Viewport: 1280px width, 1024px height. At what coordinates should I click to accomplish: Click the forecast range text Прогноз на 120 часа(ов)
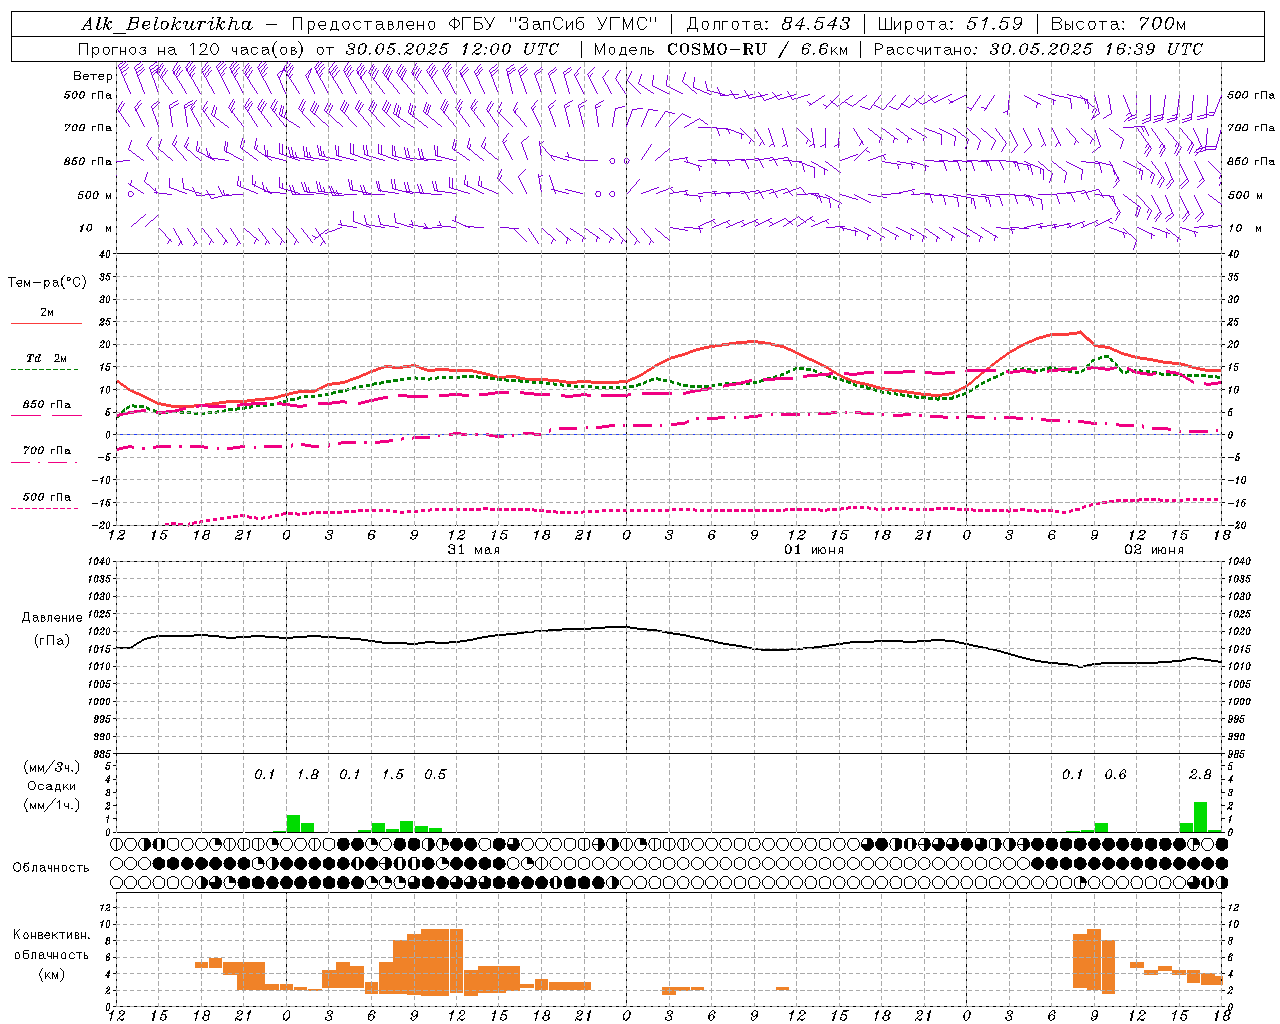pos(192,49)
